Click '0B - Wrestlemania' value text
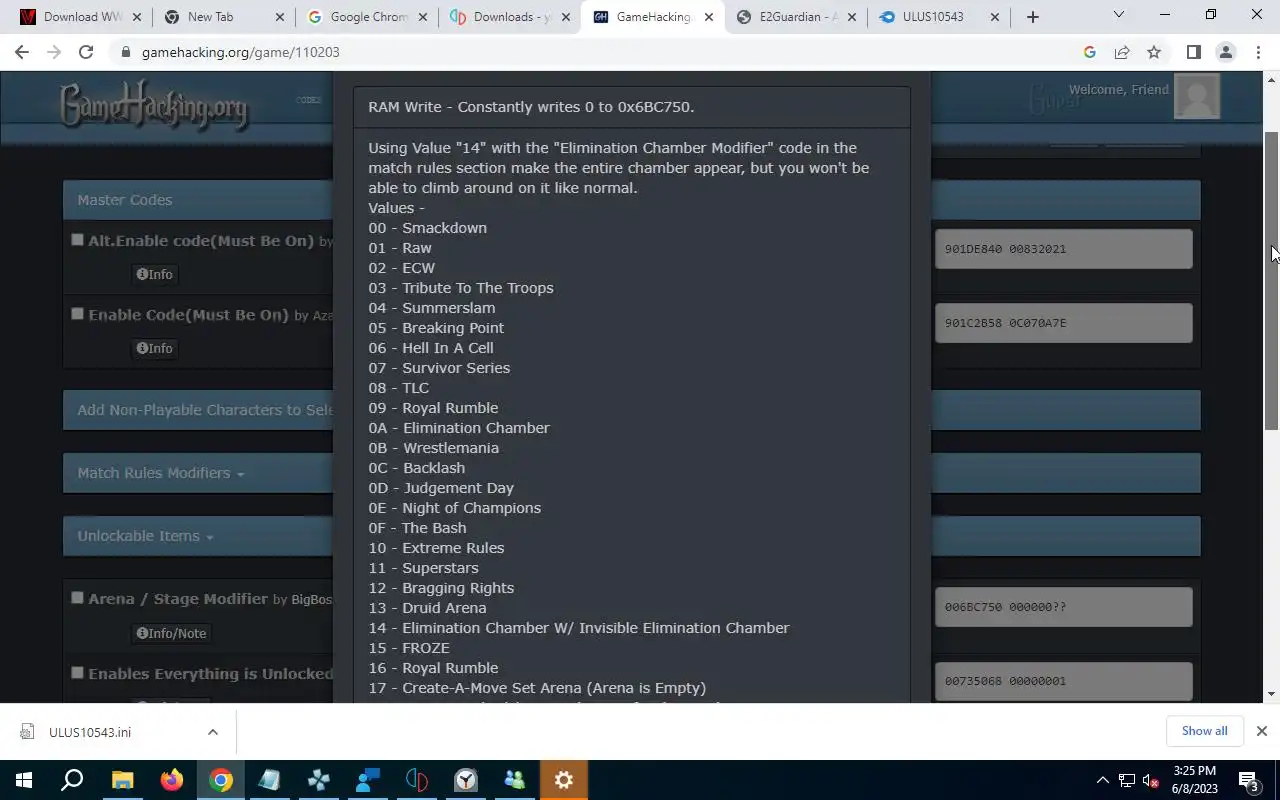 (433, 448)
